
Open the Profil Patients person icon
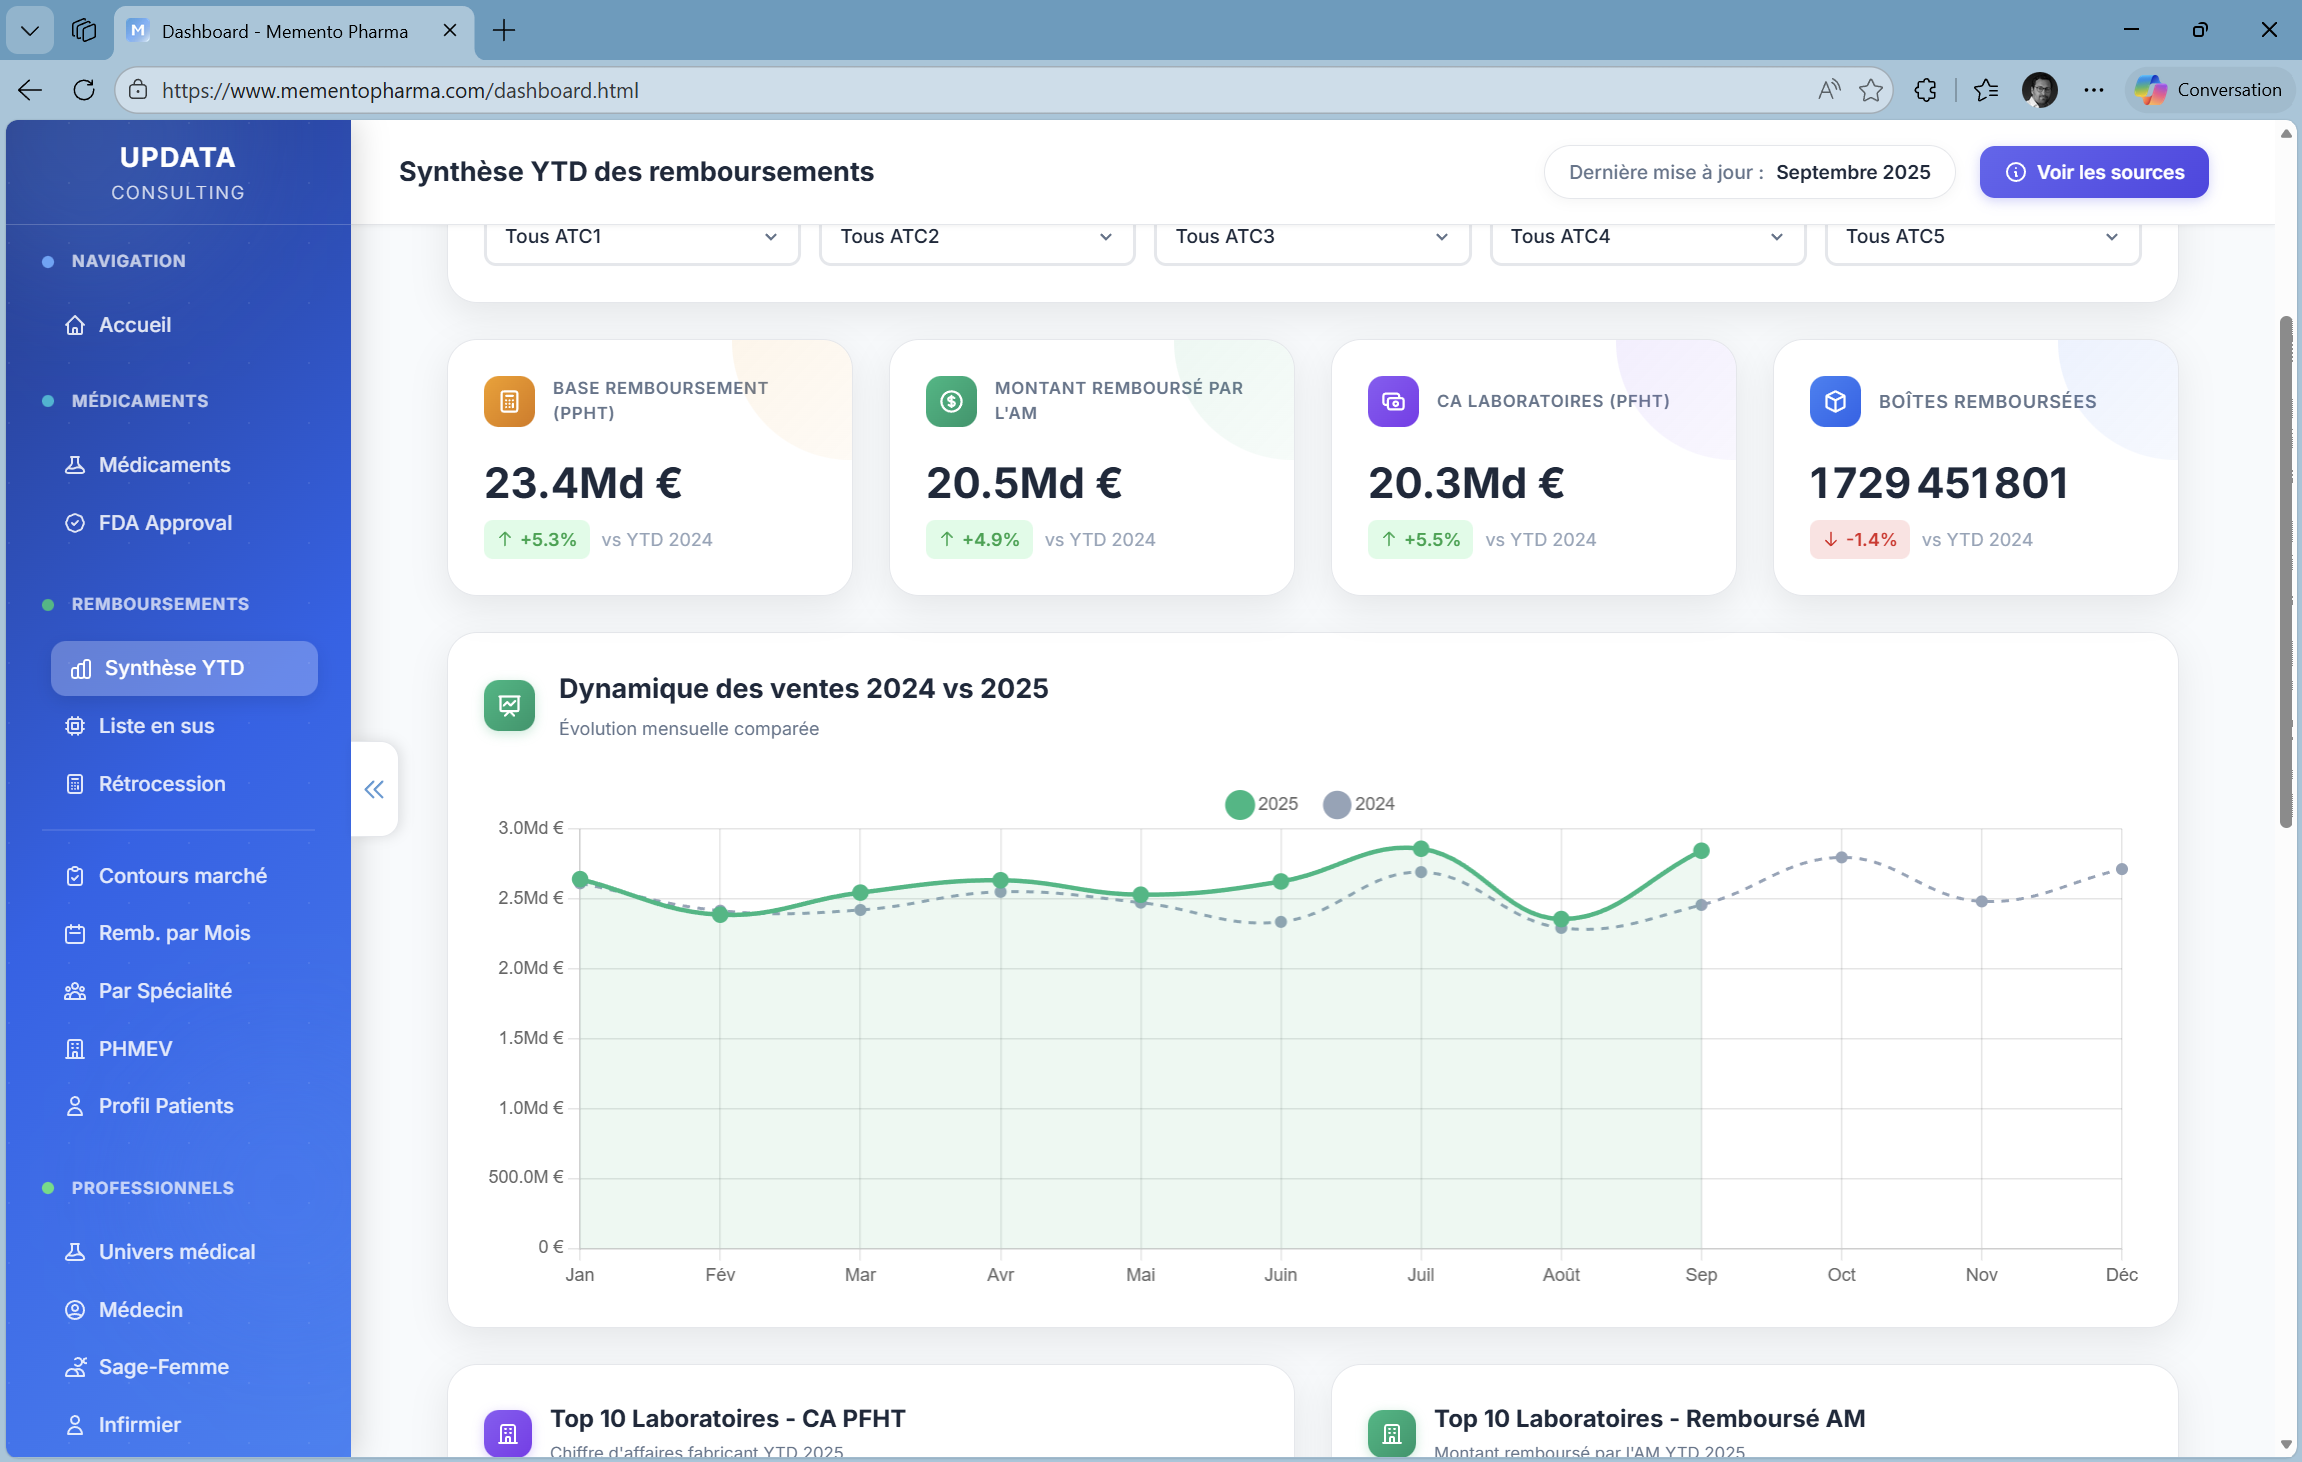(75, 1105)
